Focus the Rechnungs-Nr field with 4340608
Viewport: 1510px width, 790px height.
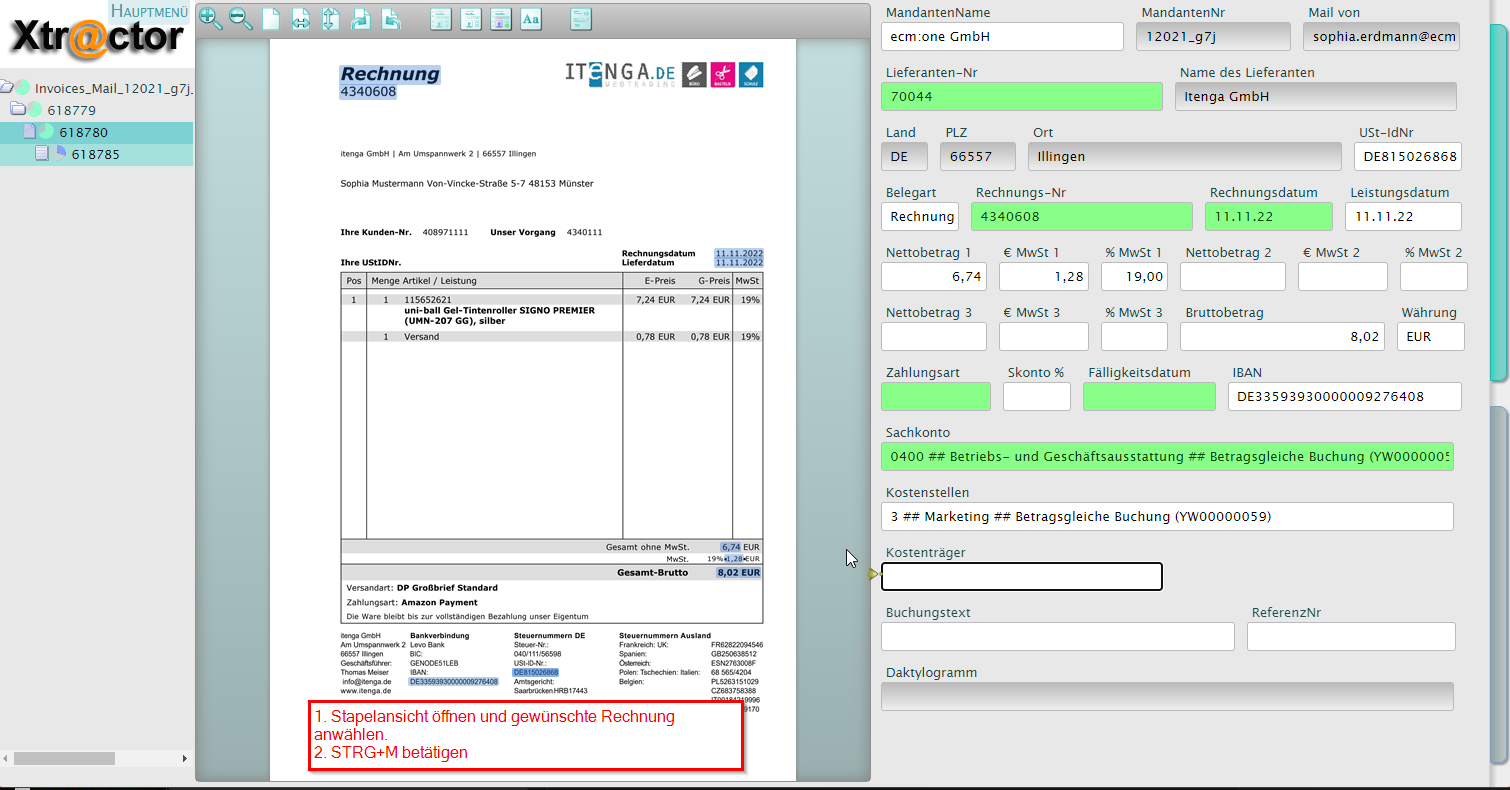pos(1082,216)
